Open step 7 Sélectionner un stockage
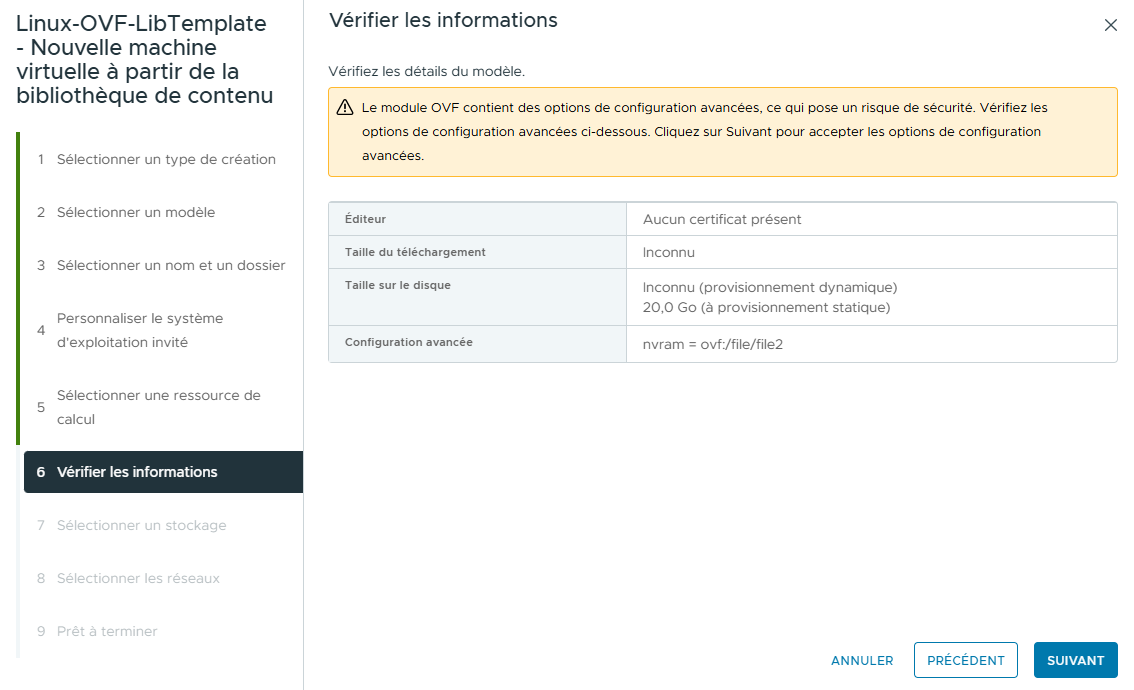Viewport: 1134px width, 690px height. tap(140, 524)
